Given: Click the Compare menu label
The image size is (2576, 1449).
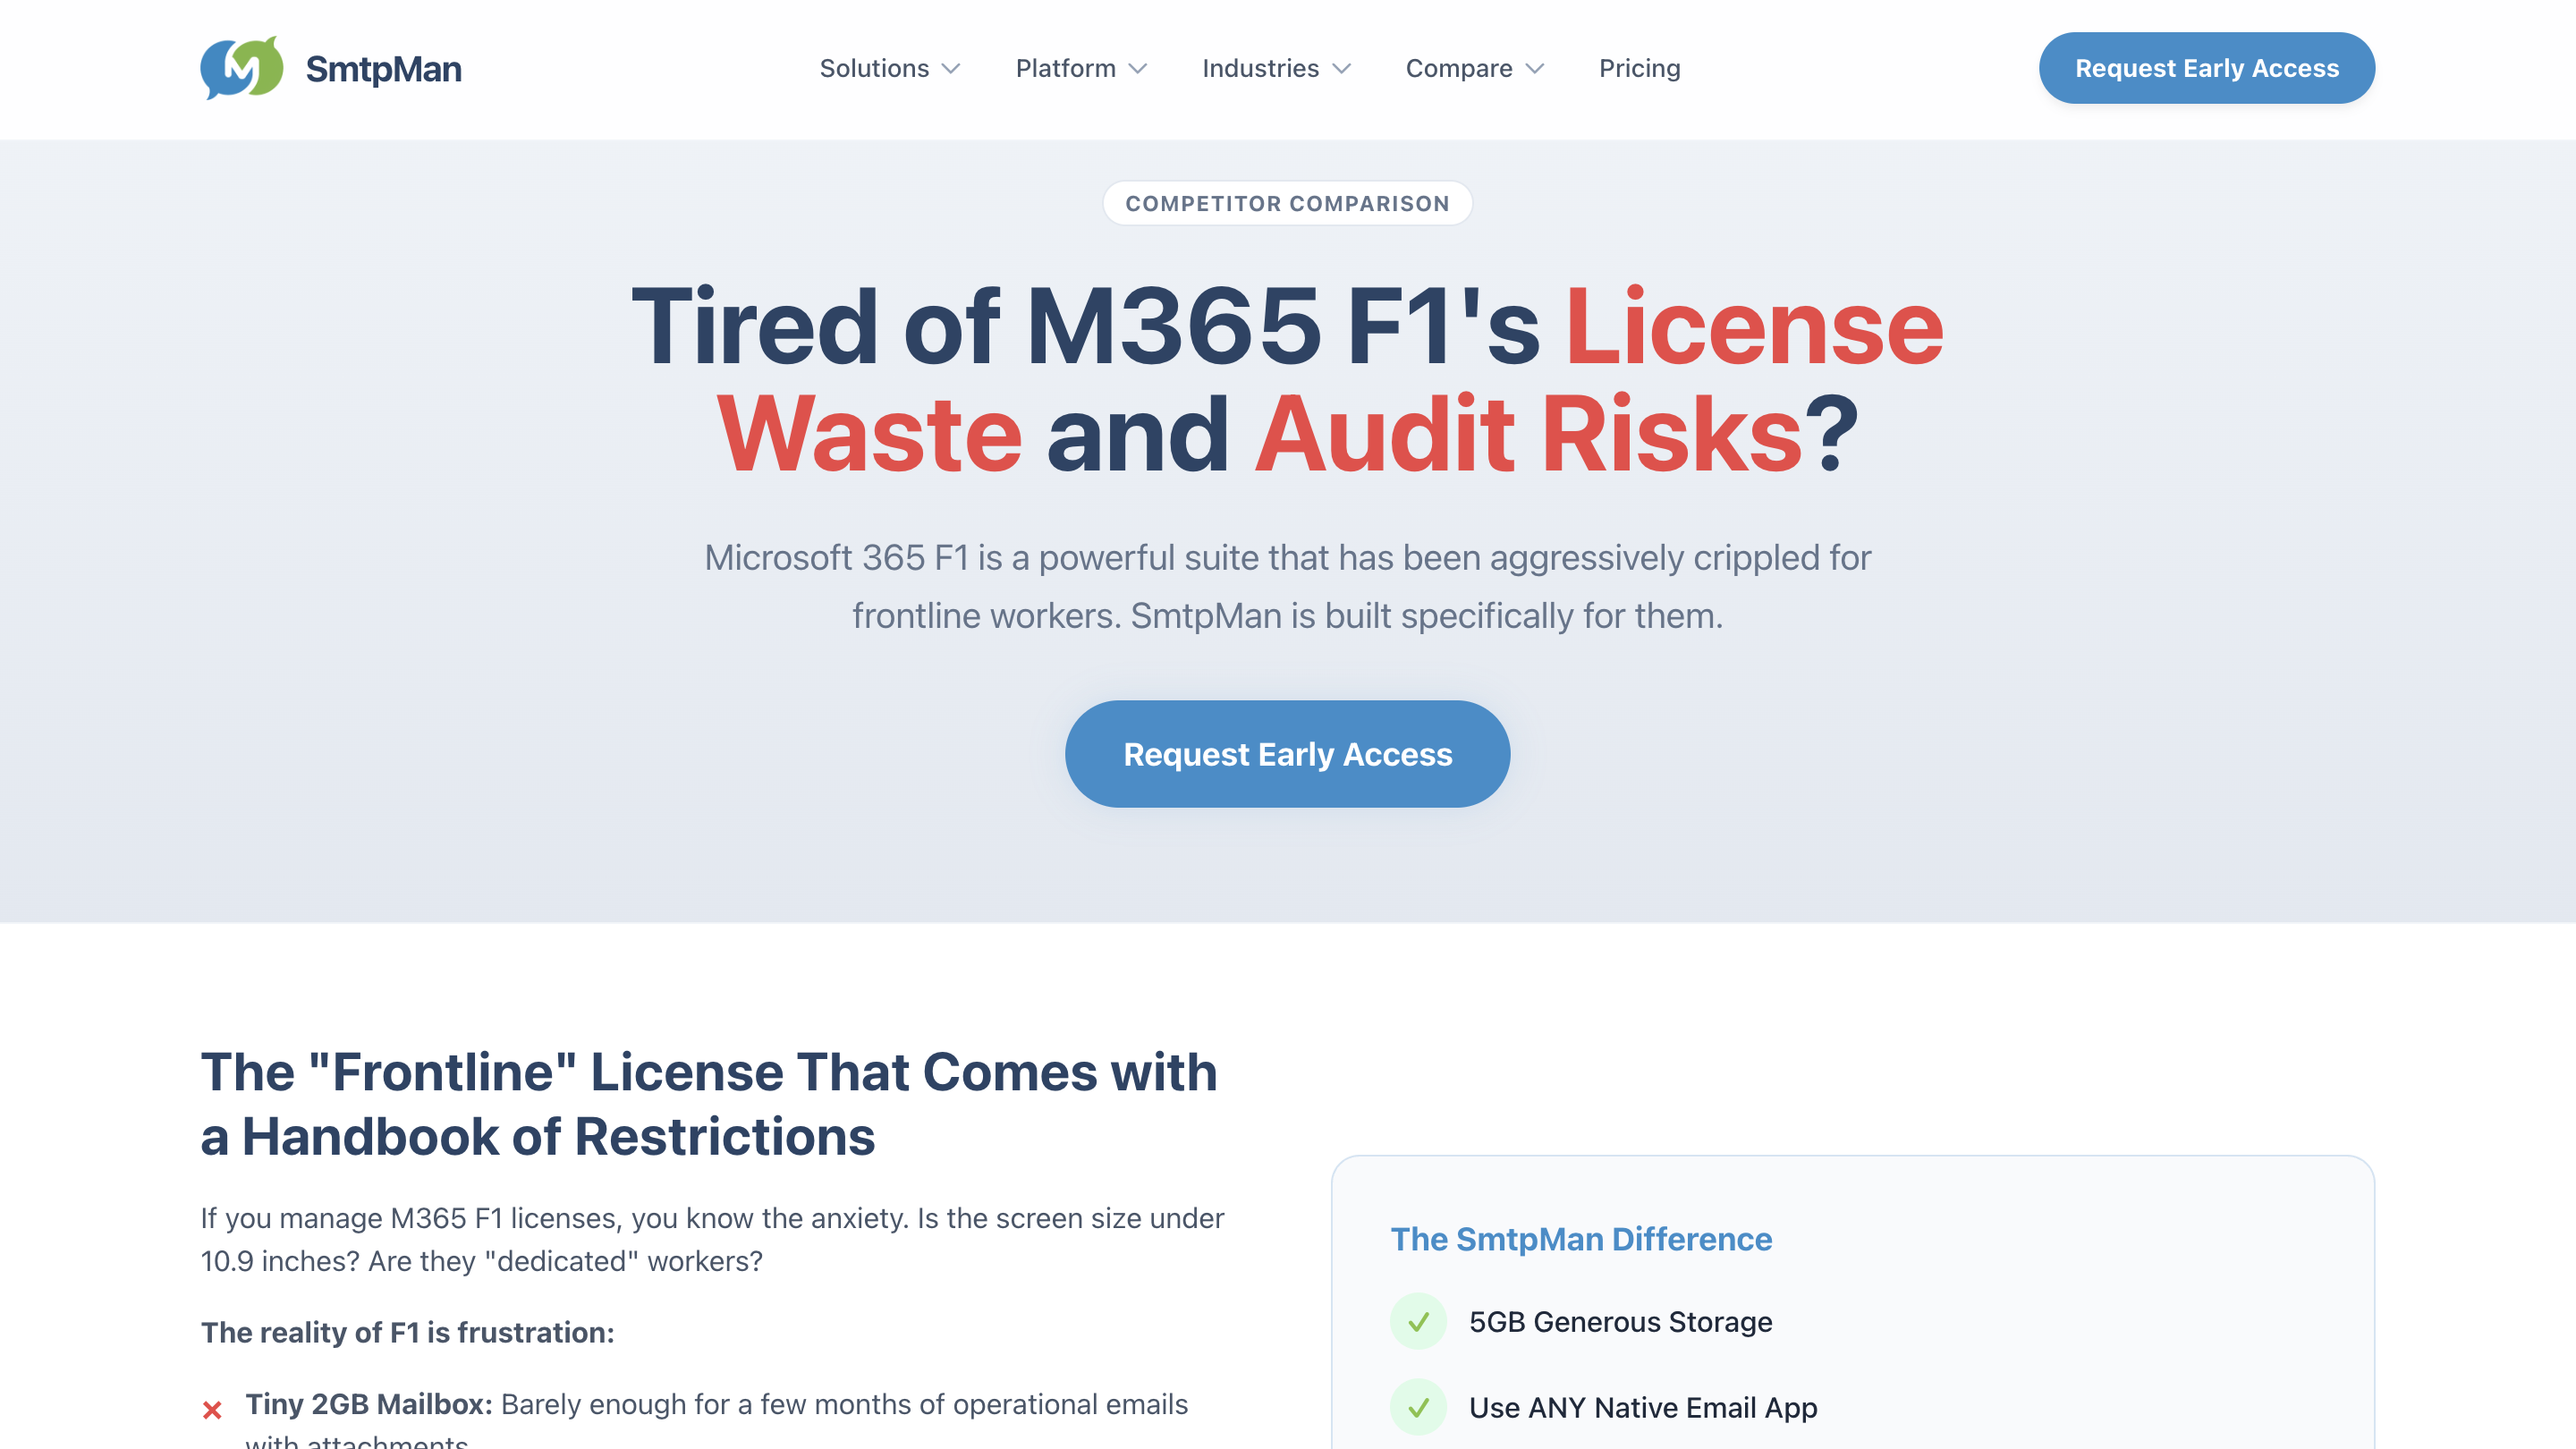Looking at the screenshot, I should point(1459,68).
